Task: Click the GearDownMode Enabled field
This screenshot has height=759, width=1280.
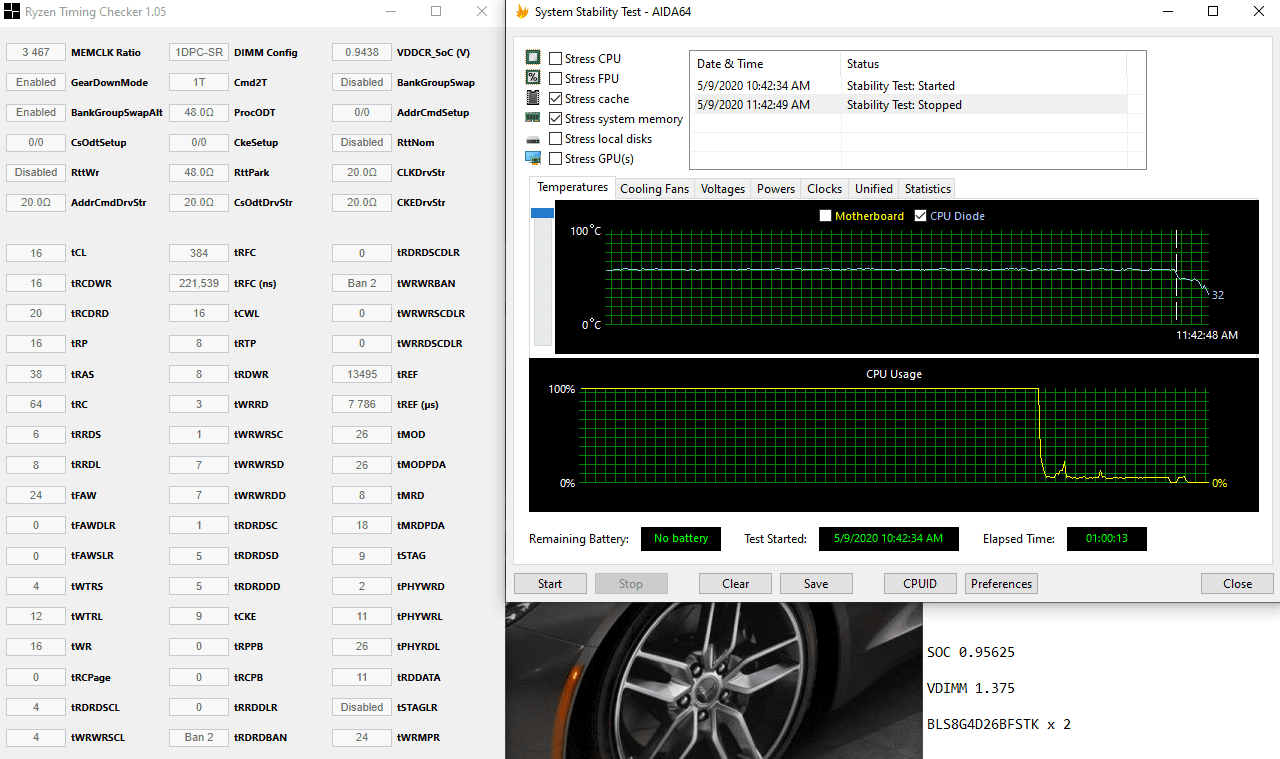Action: [x=36, y=83]
